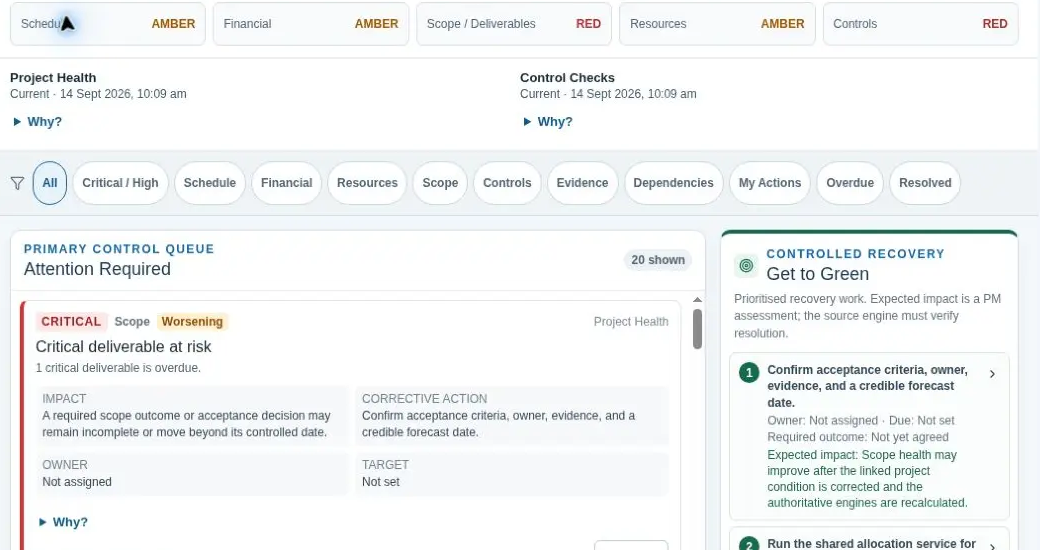Click the Attention Required heading
This screenshot has width=1040, height=550.
(x=98, y=269)
